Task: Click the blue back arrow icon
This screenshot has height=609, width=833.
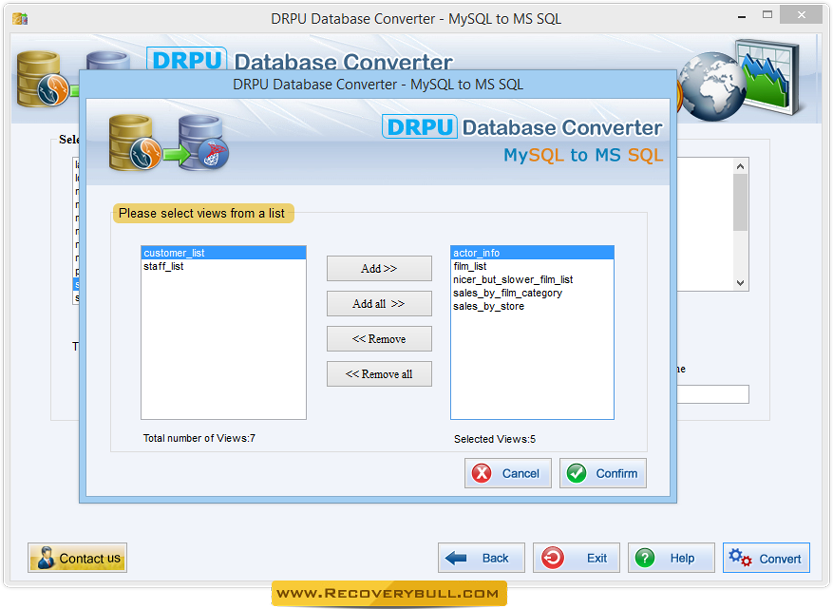Action: [x=456, y=558]
